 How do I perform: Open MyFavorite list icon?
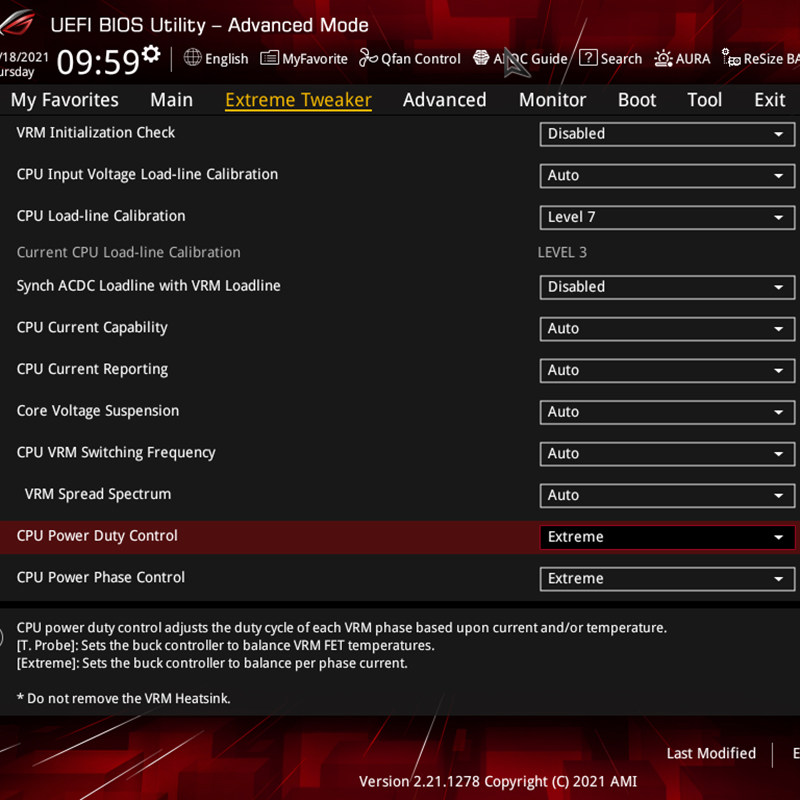pos(269,58)
